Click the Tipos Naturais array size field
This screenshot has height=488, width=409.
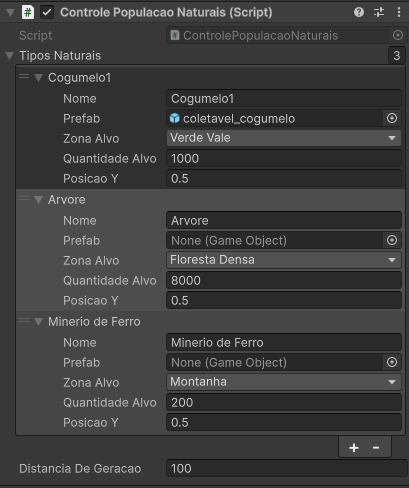[x=397, y=55]
